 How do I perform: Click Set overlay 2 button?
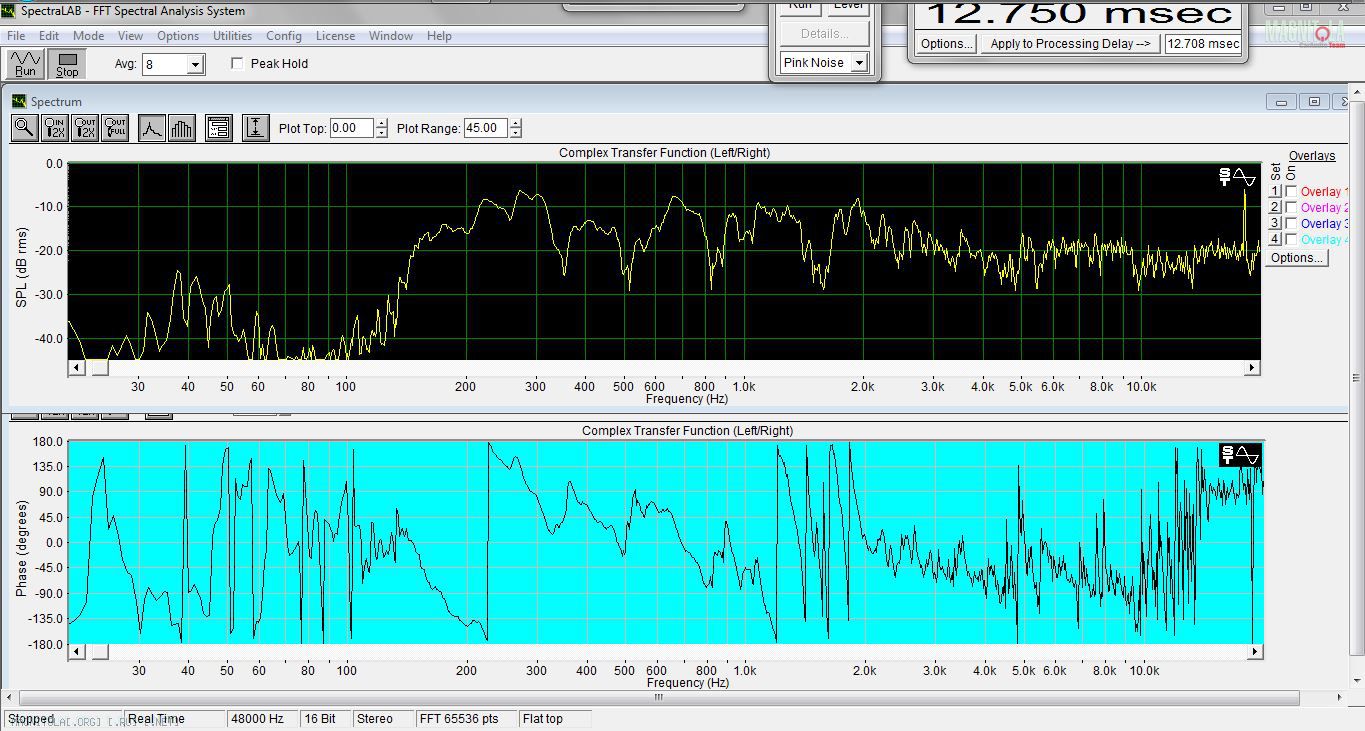point(1275,207)
